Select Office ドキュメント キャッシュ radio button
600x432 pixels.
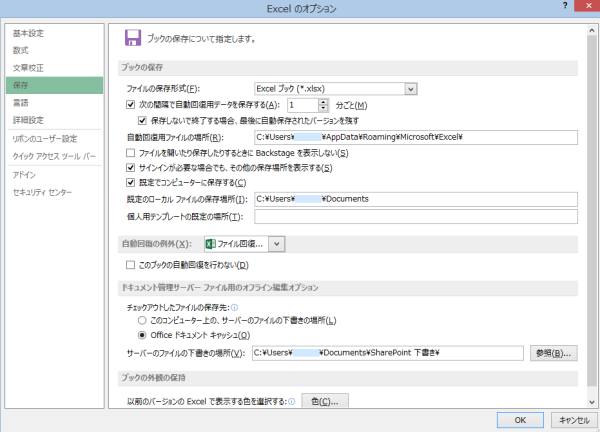pyautogui.click(x=142, y=335)
